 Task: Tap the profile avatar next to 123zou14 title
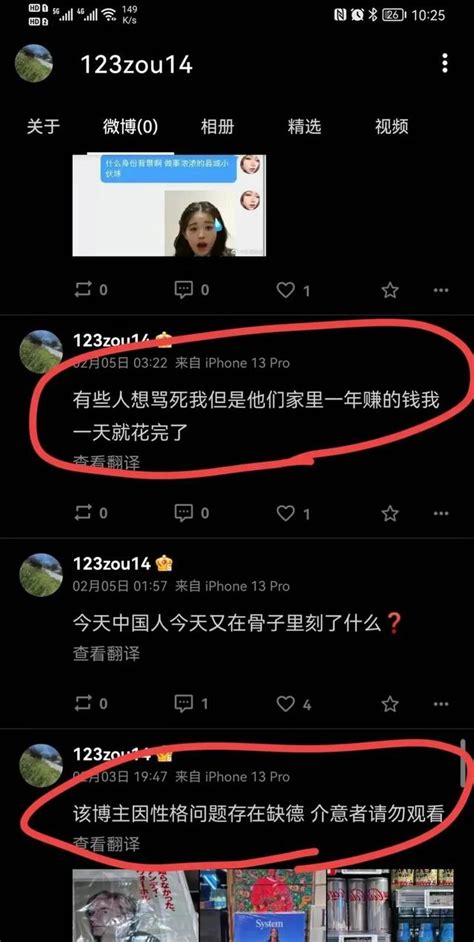tap(34, 63)
